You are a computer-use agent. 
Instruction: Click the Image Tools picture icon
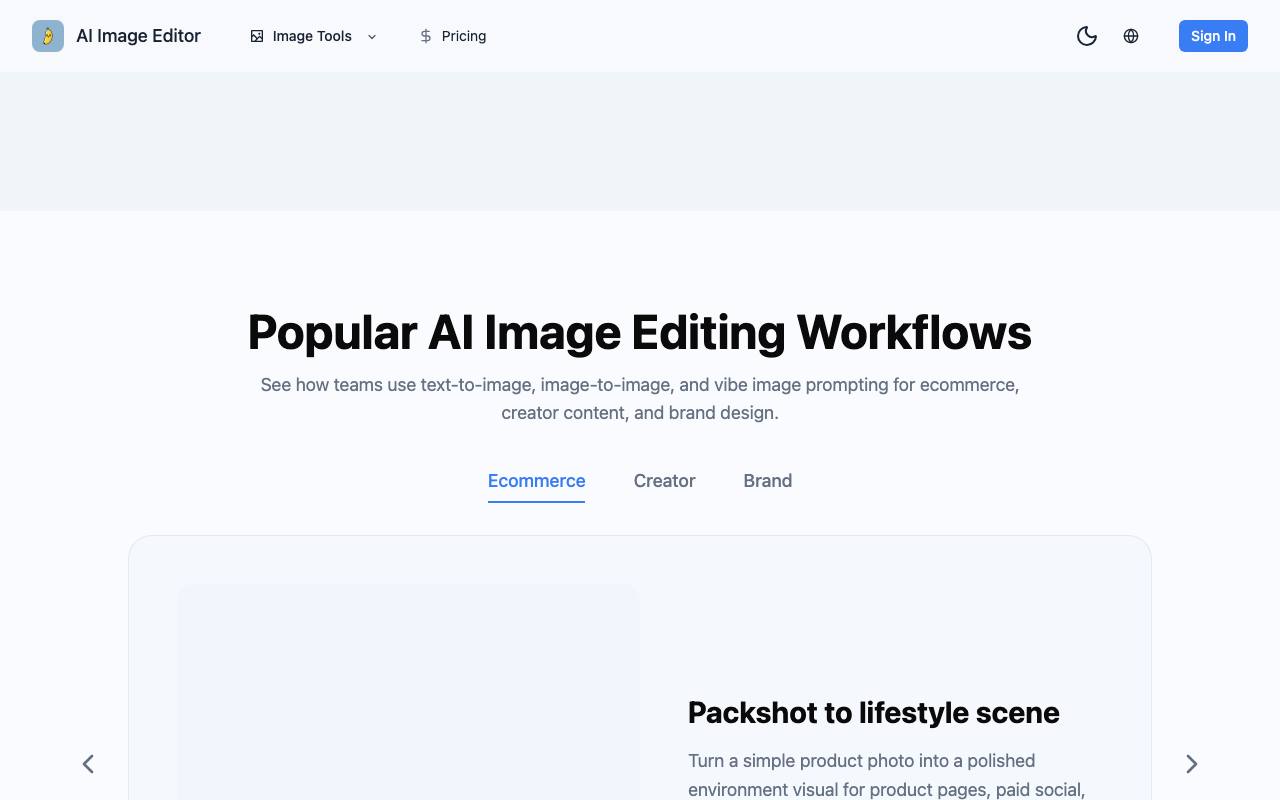point(257,36)
